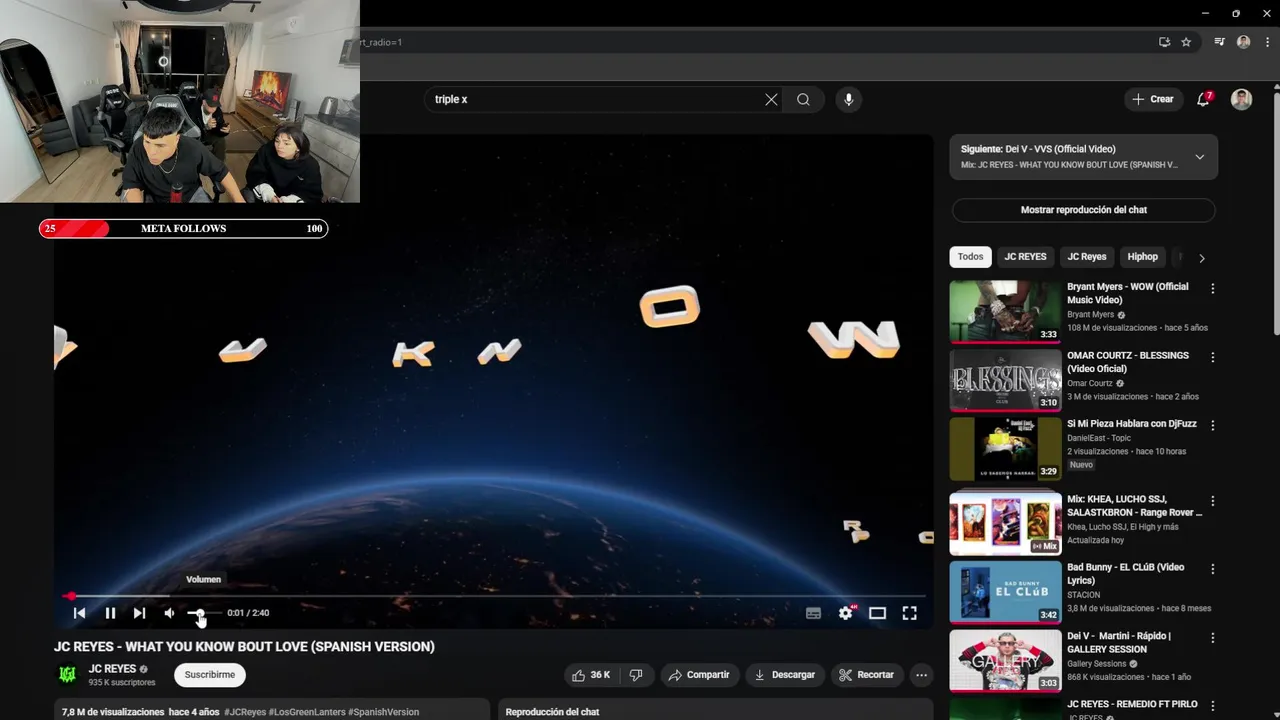
Task: Click the Compartir share button
Action: coord(700,675)
